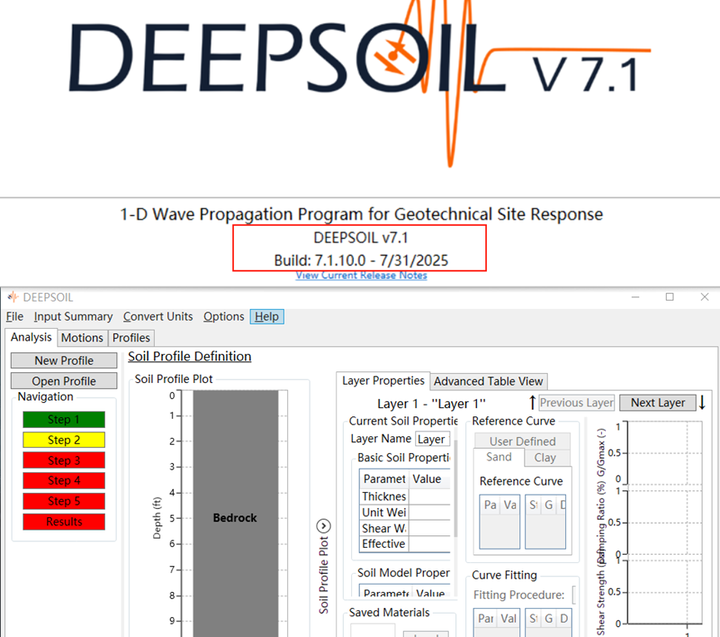Select the Advanced Table View tab
Image resolution: width=720 pixels, height=637 pixels.
488,381
